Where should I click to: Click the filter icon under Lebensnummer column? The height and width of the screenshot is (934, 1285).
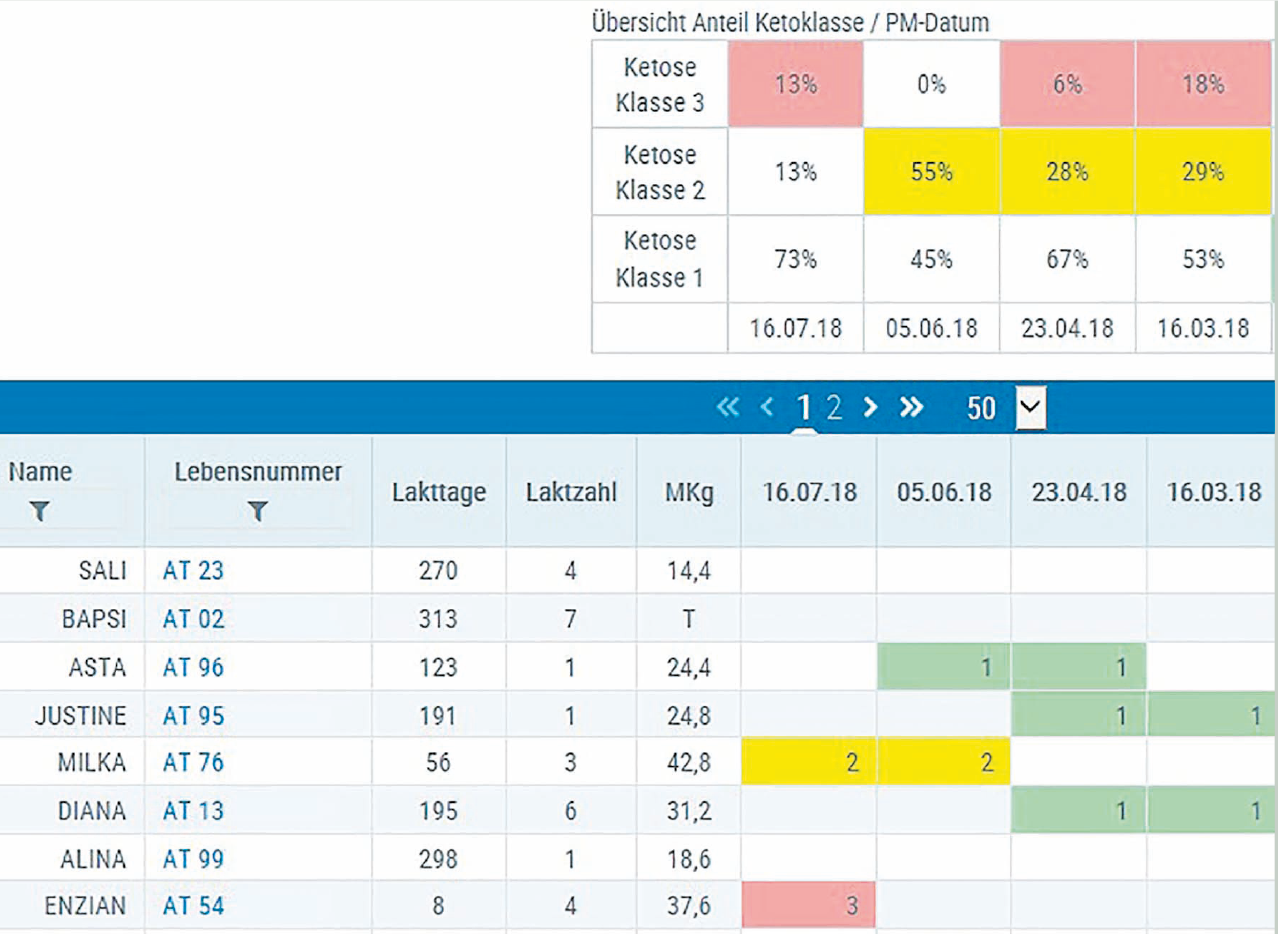[258, 512]
